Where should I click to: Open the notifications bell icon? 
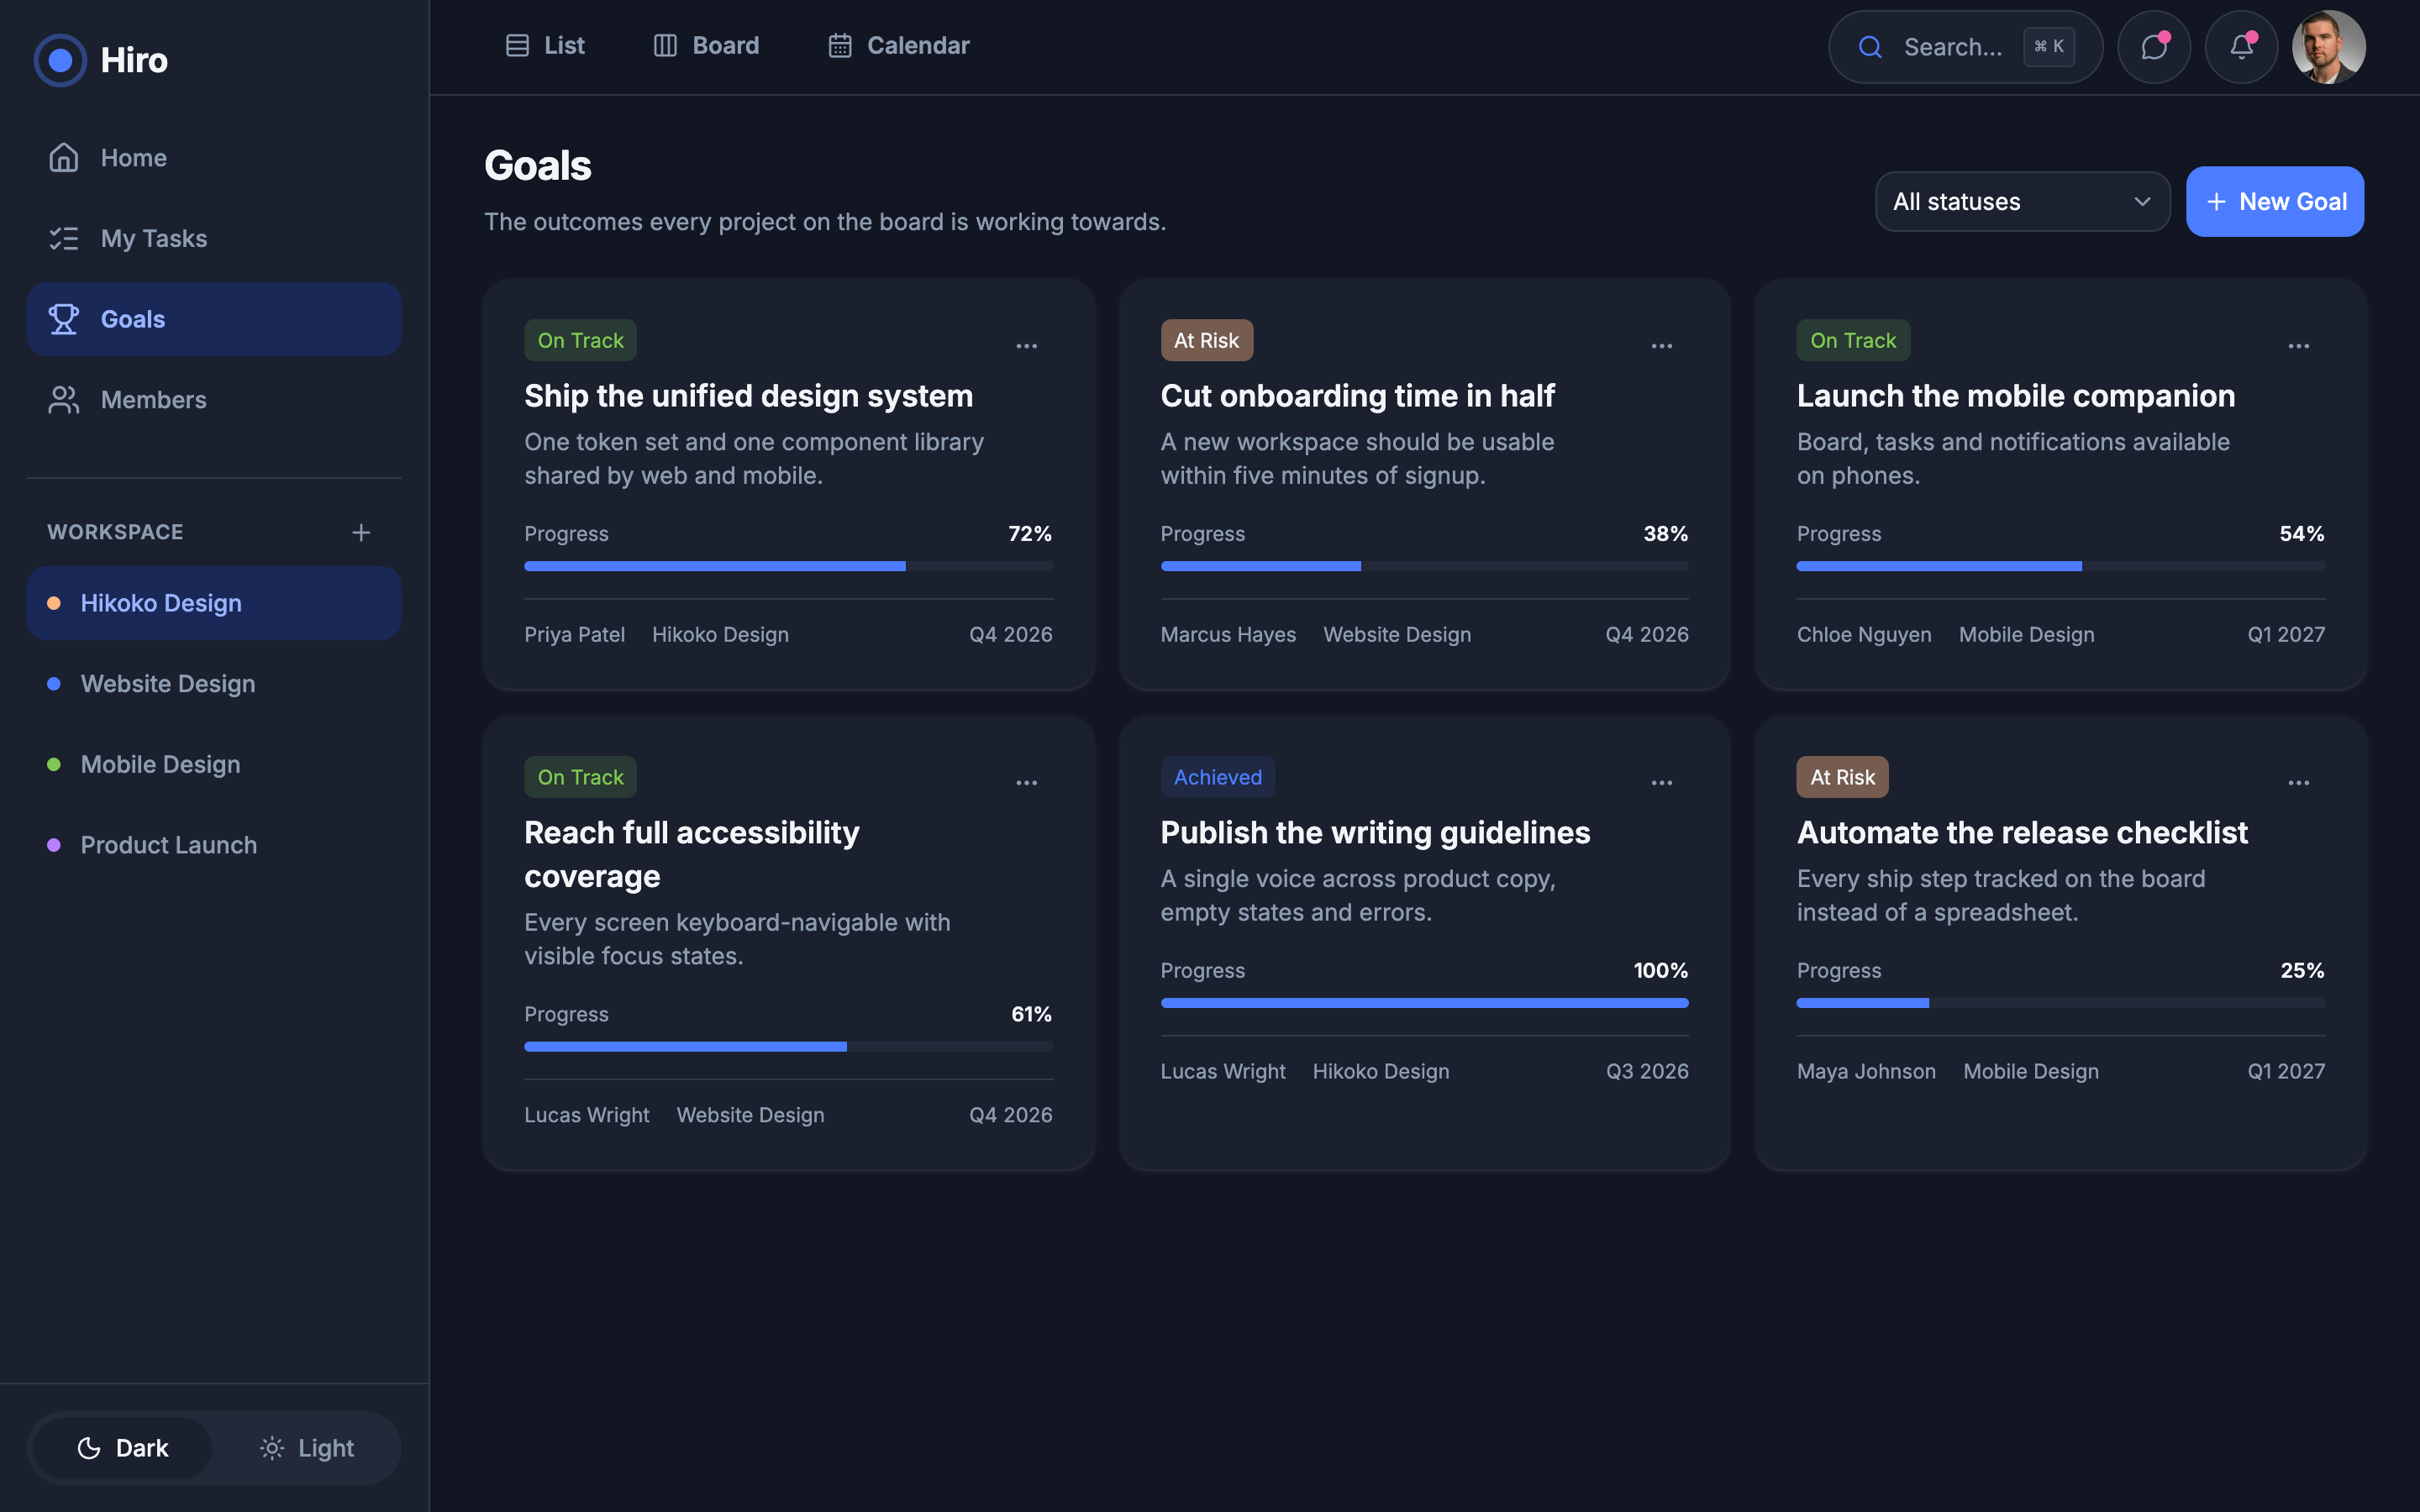point(2241,47)
